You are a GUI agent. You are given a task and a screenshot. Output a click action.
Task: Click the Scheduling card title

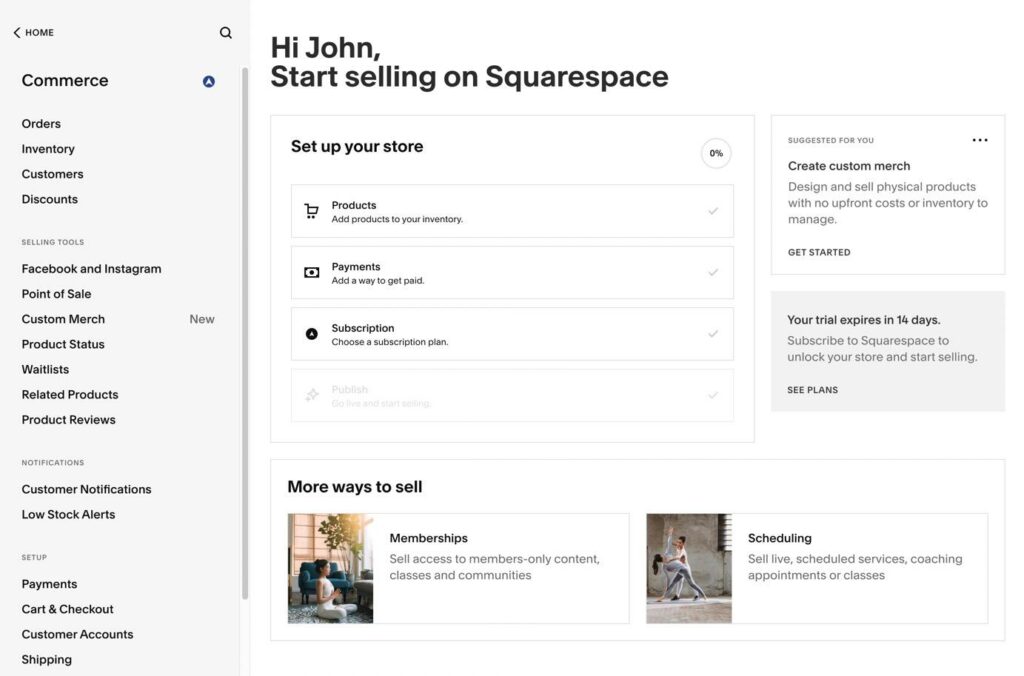click(x=780, y=538)
